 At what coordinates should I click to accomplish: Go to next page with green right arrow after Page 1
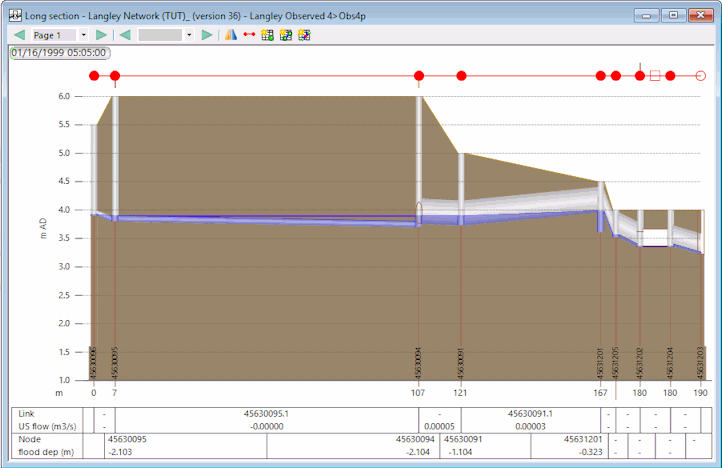pyautogui.click(x=101, y=35)
